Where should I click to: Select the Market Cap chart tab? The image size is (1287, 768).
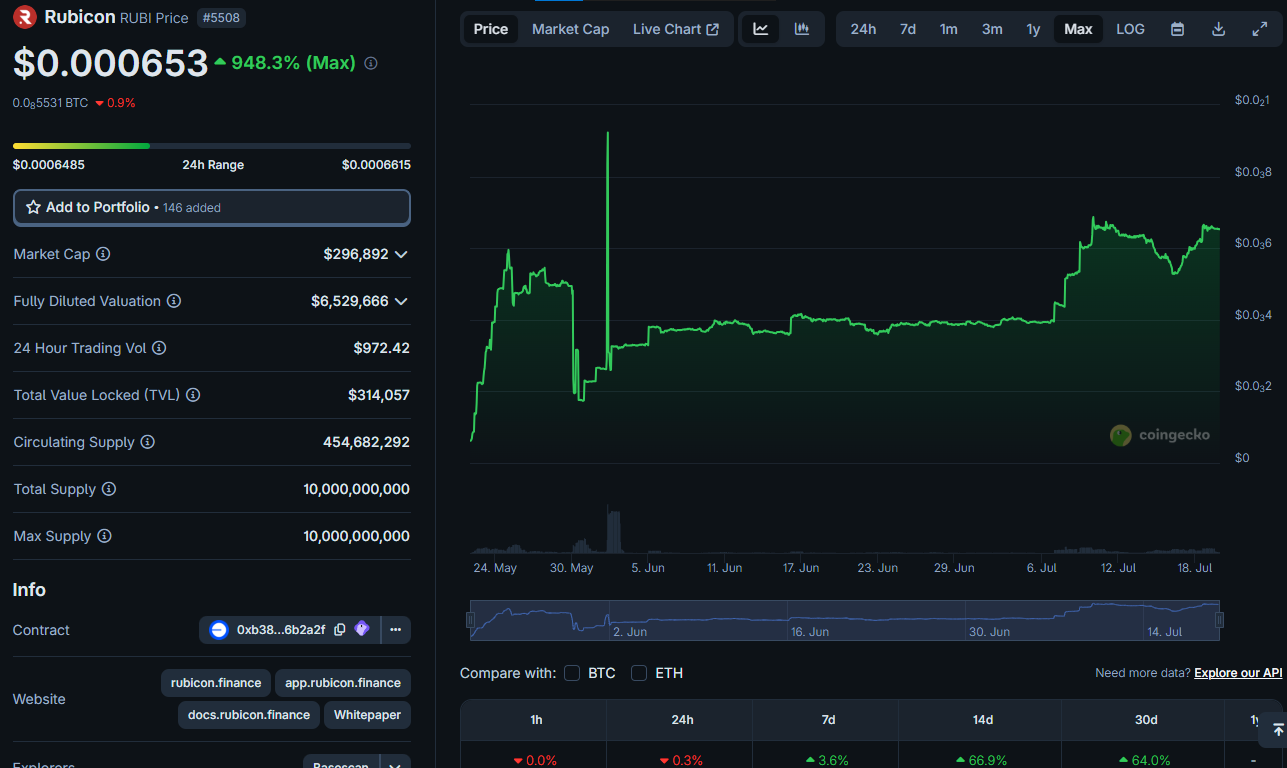pos(570,29)
